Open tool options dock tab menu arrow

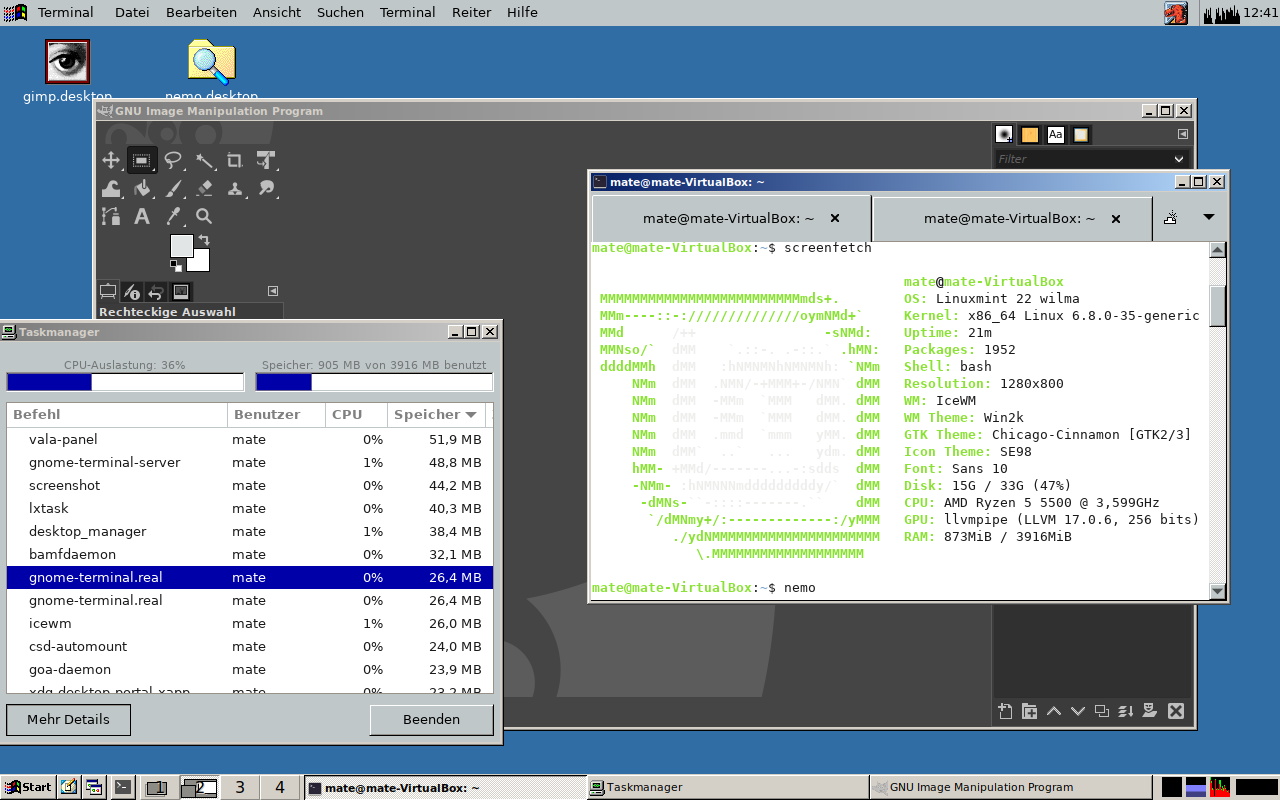pyautogui.click(x=273, y=291)
